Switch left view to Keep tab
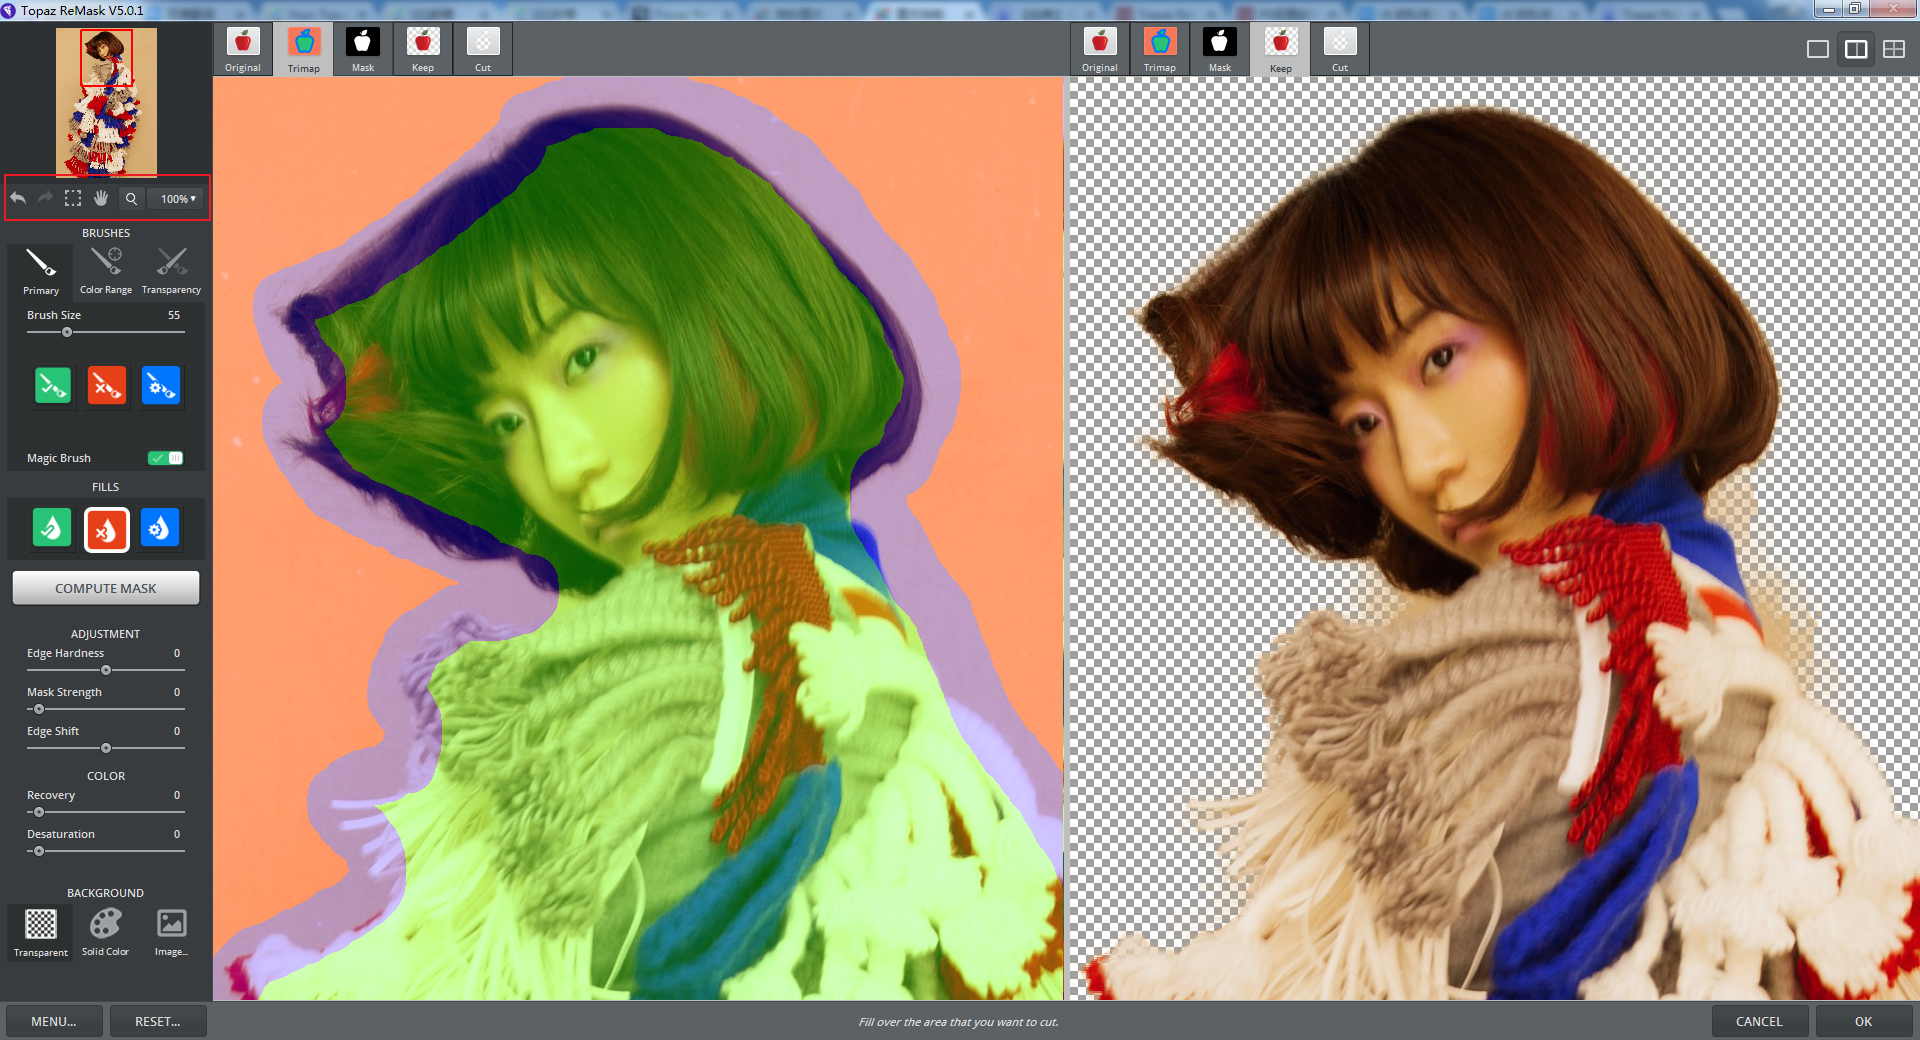1920x1040 pixels. tap(423, 49)
